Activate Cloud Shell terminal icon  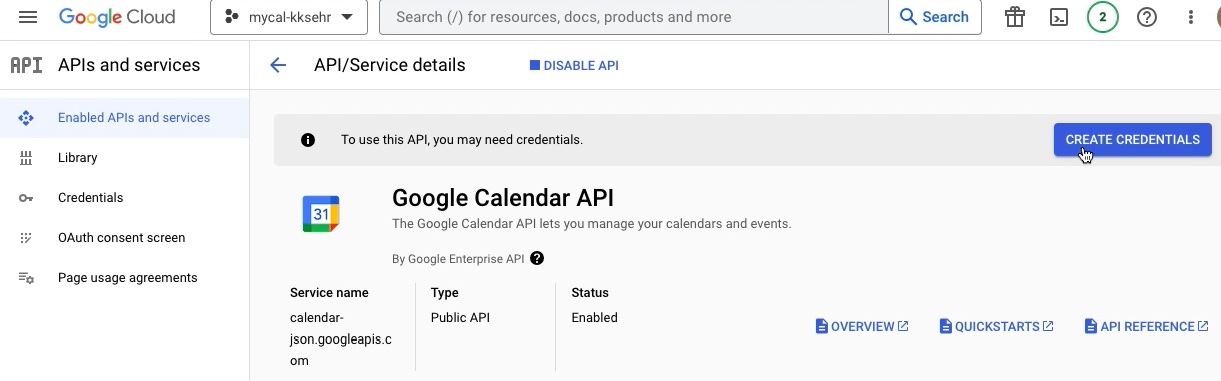1059,17
